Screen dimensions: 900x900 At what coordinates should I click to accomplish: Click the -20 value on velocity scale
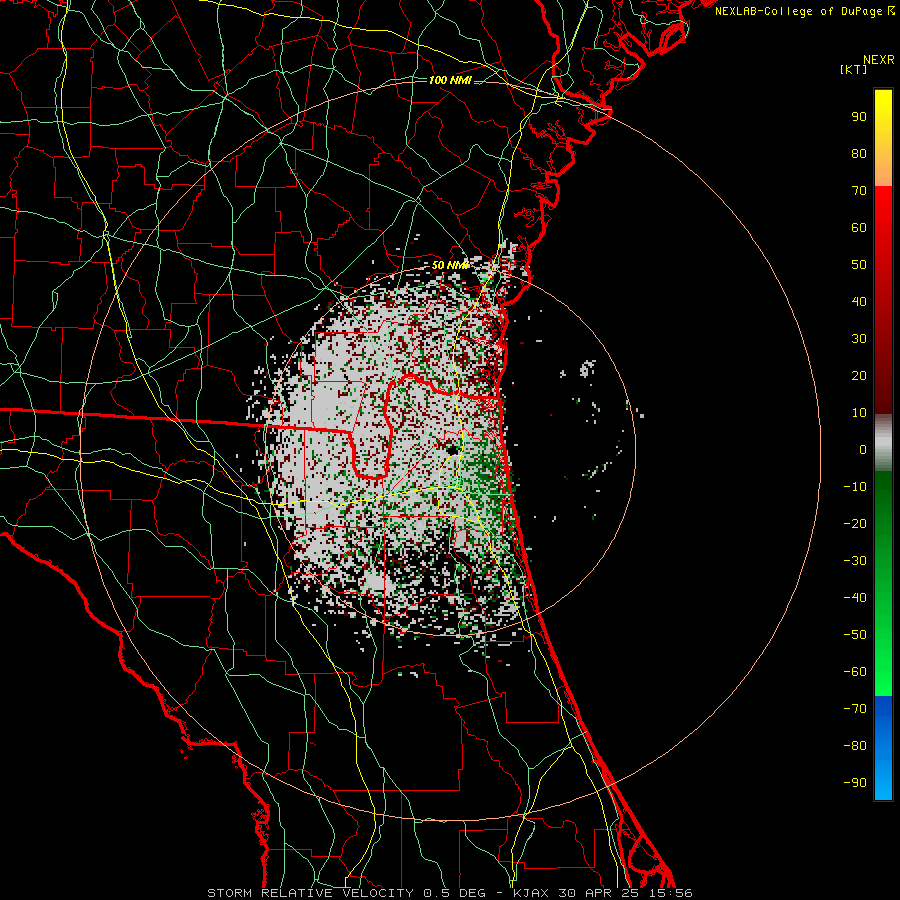tap(855, 524)
